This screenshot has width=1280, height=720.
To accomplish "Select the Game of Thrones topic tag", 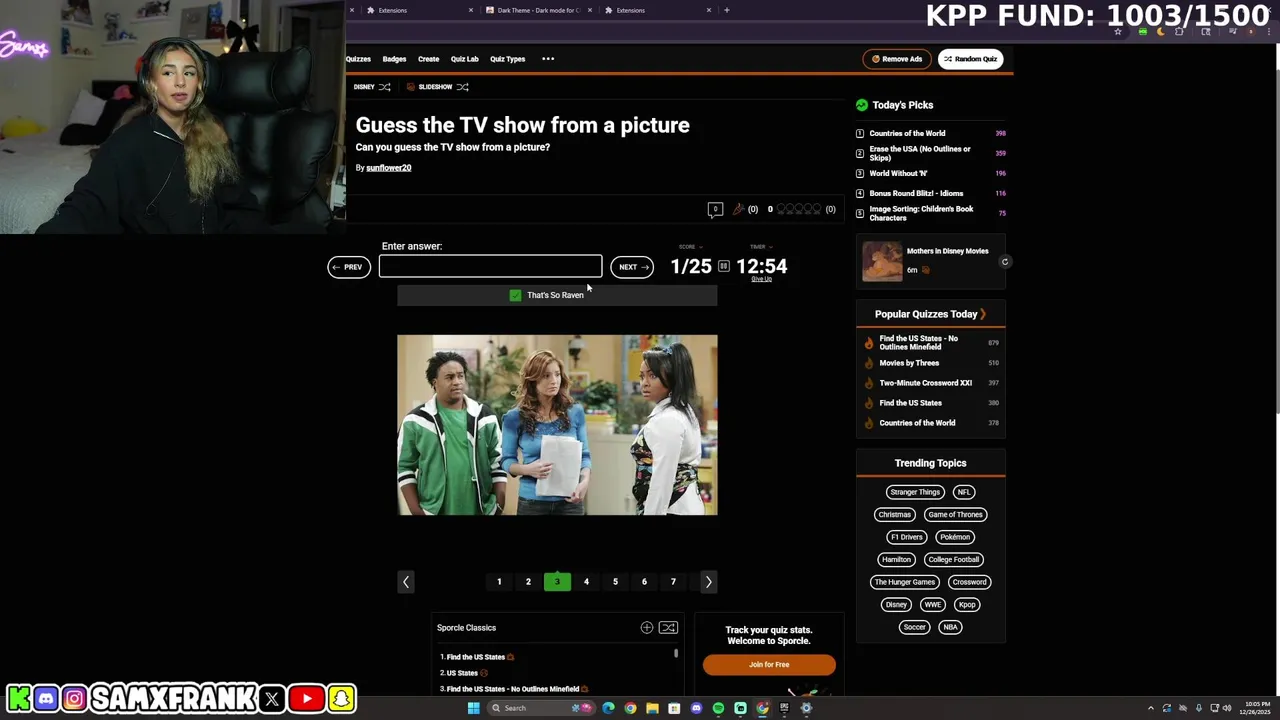I will coord(955,515).
